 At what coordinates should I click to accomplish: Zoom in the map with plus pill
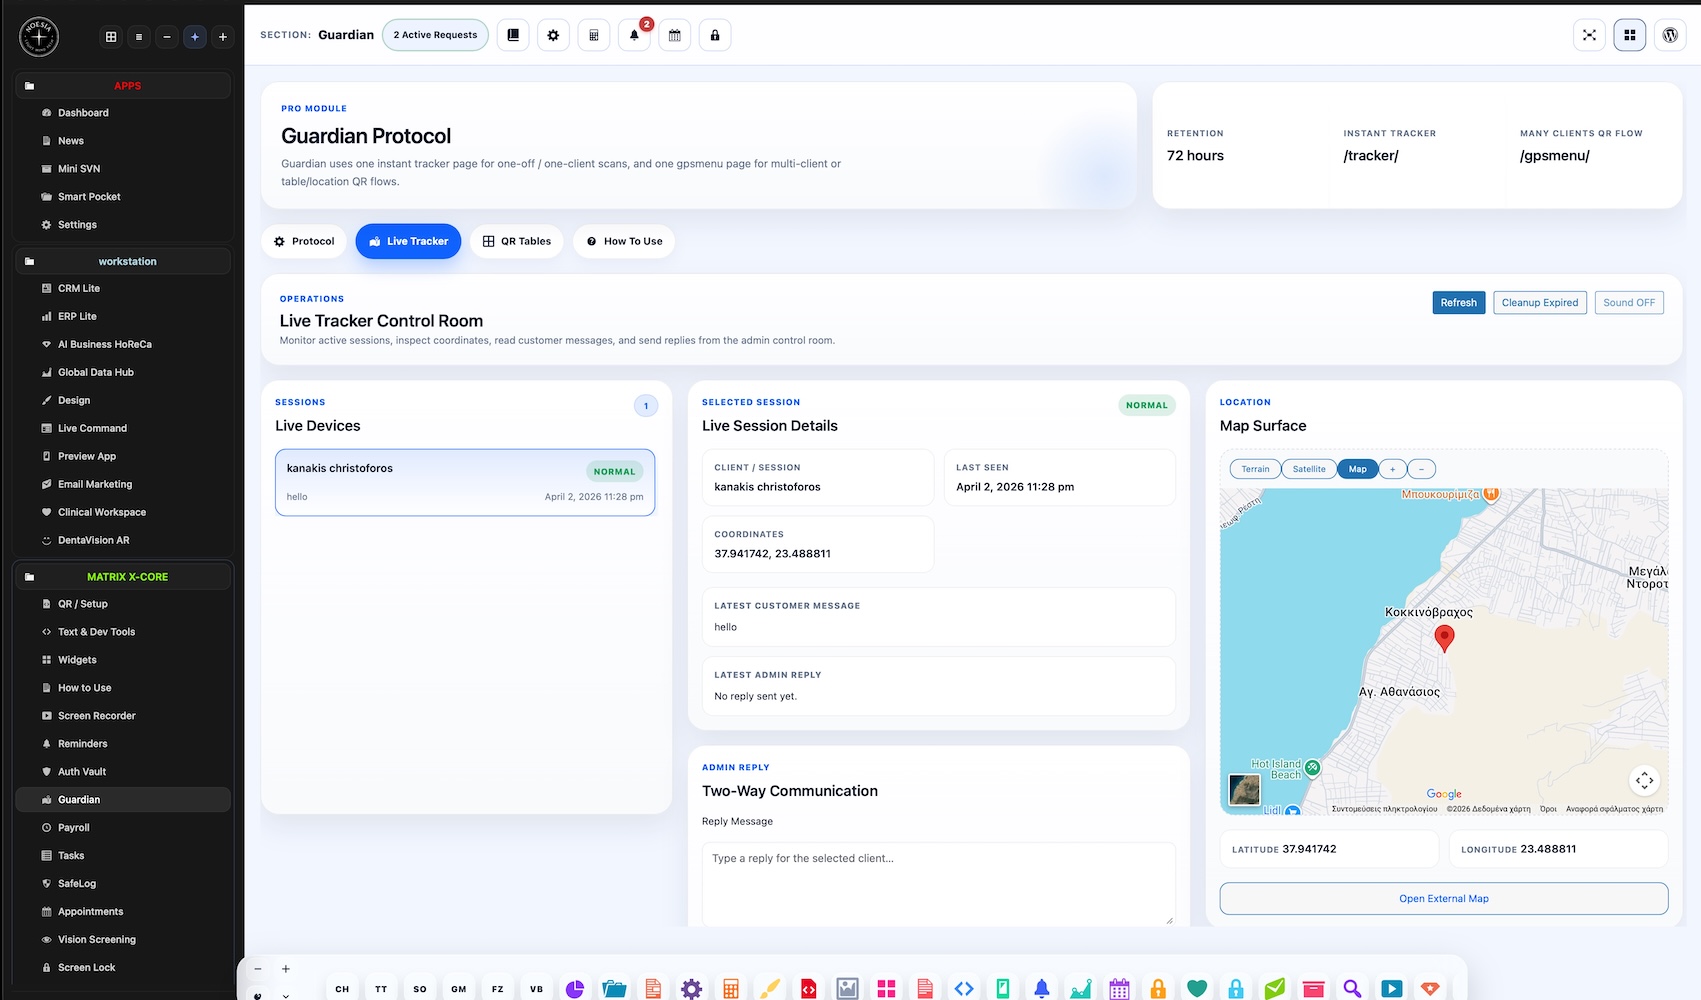pyautogui.click(x=1393, y=469)
